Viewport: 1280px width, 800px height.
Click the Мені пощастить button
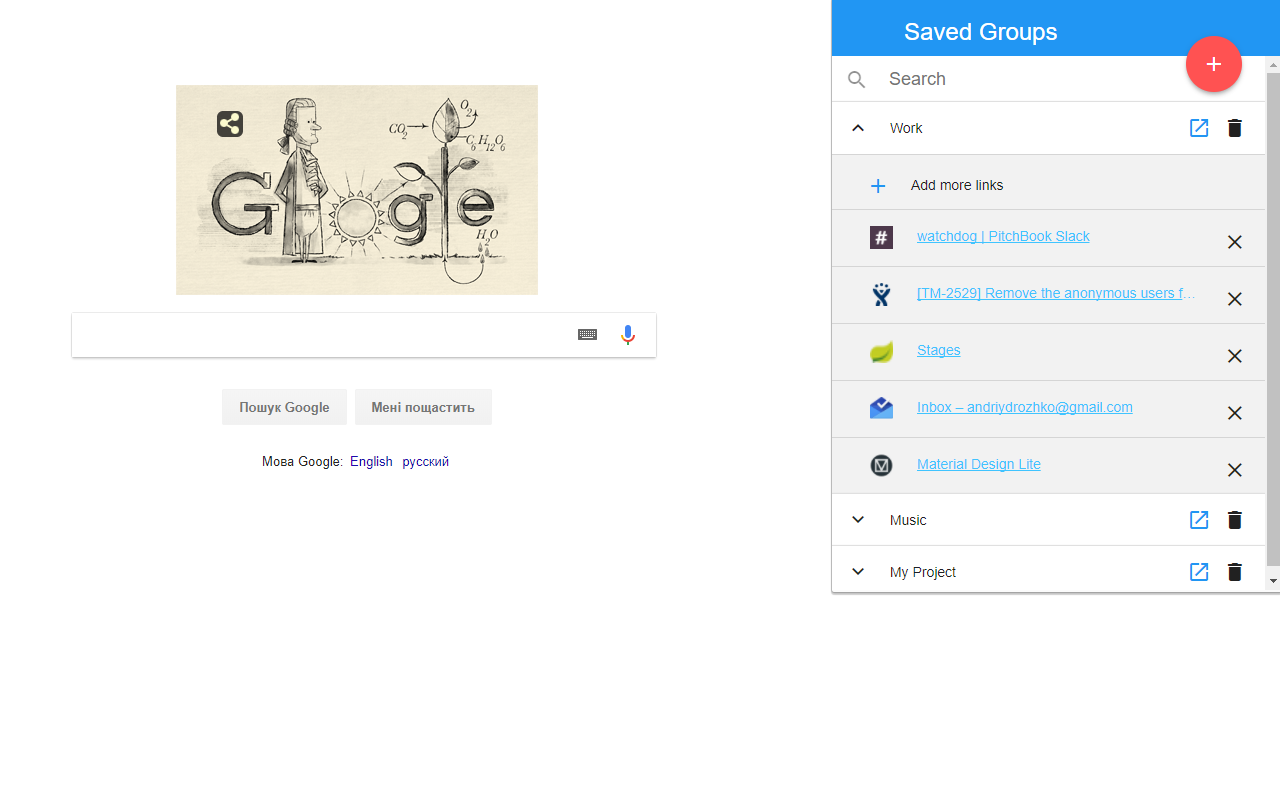422,407
